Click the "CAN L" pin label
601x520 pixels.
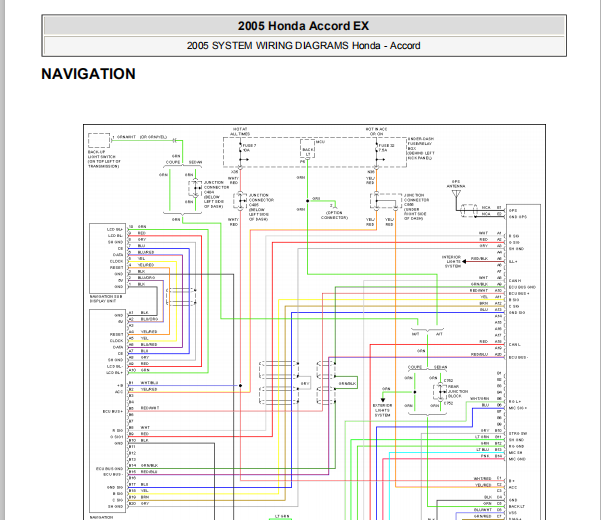[514, 344]
